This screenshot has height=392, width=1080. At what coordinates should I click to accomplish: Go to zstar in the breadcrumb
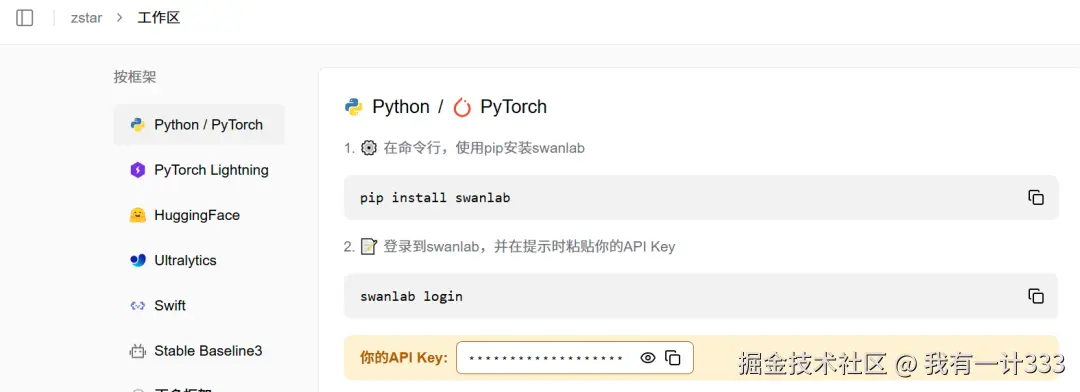point(86,18)
